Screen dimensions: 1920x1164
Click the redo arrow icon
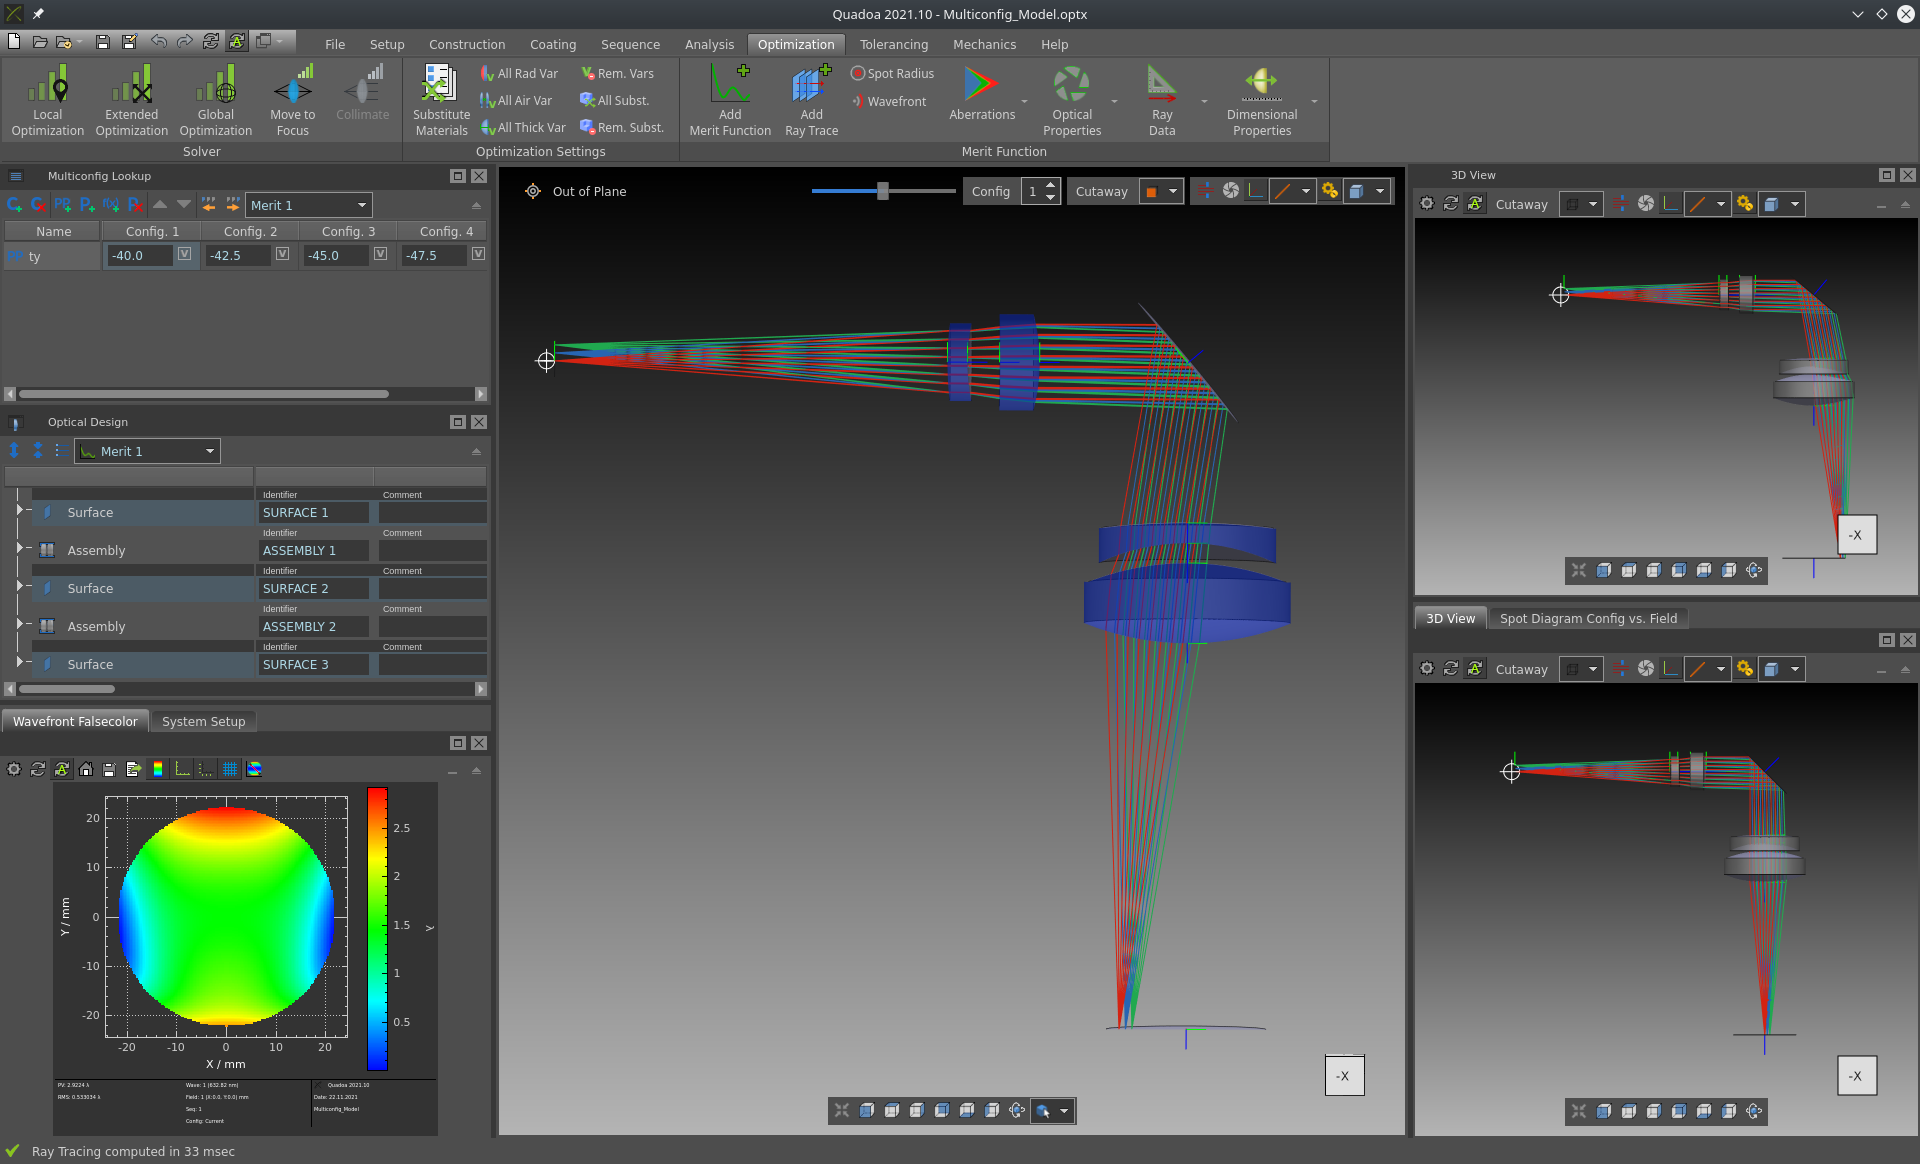185,41
